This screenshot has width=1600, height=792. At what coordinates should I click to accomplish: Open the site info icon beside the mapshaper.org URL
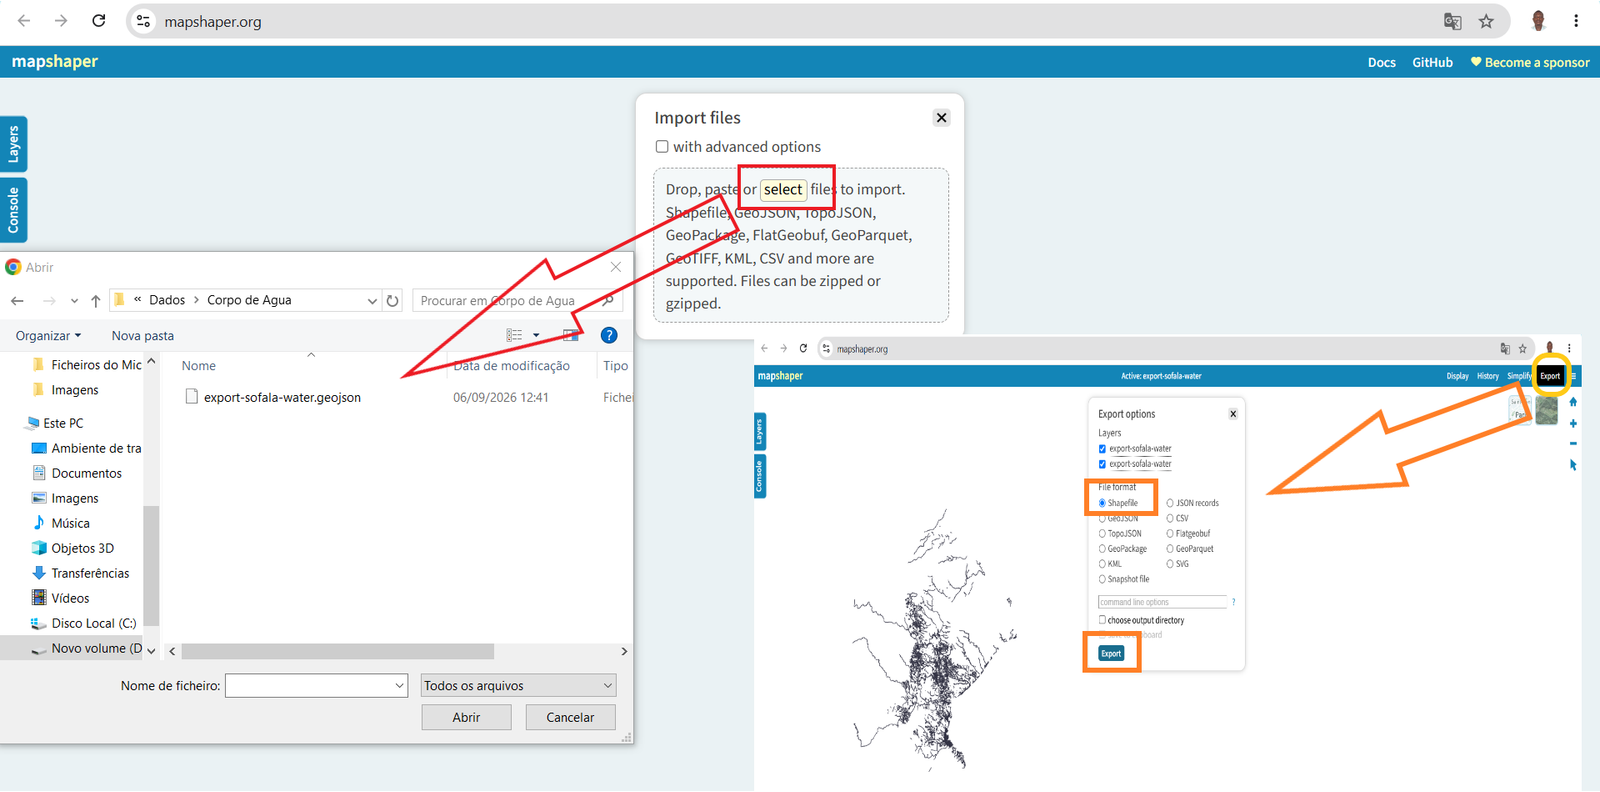(144, 21)
